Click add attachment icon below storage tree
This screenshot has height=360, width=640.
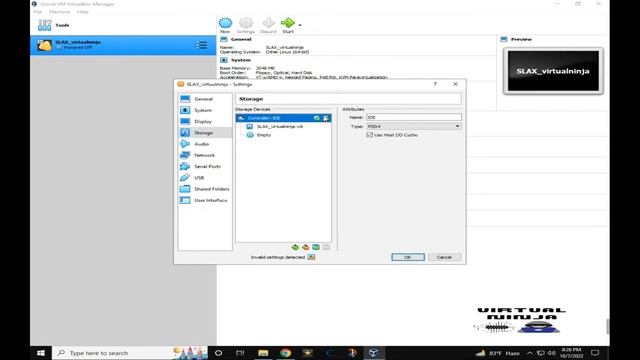click(316, 247)
